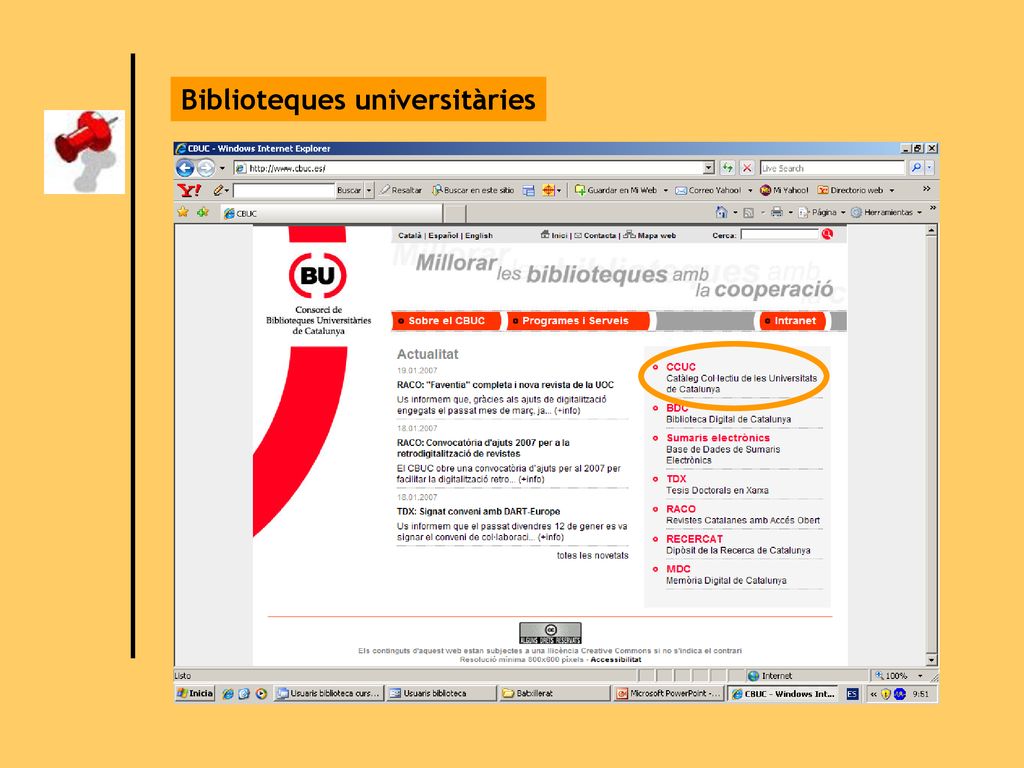Click the Resaltar highlighter button
The height and width of the screenshot is (768, 1024).
400,190
